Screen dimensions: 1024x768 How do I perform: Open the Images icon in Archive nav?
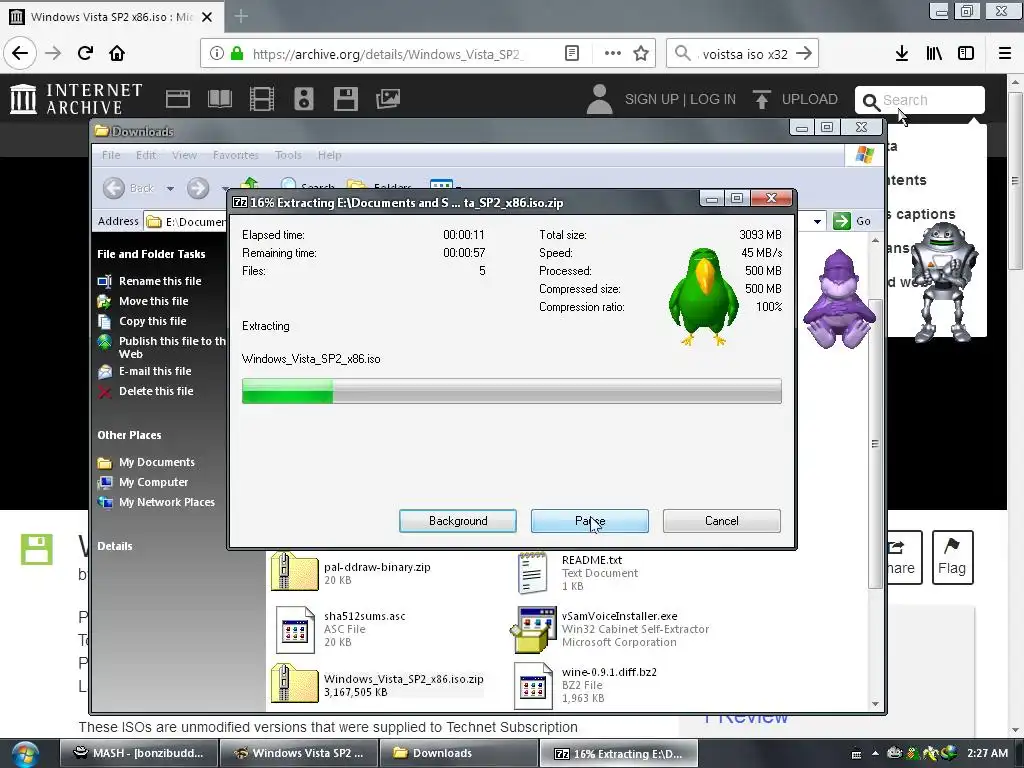(x=388, y=99)
